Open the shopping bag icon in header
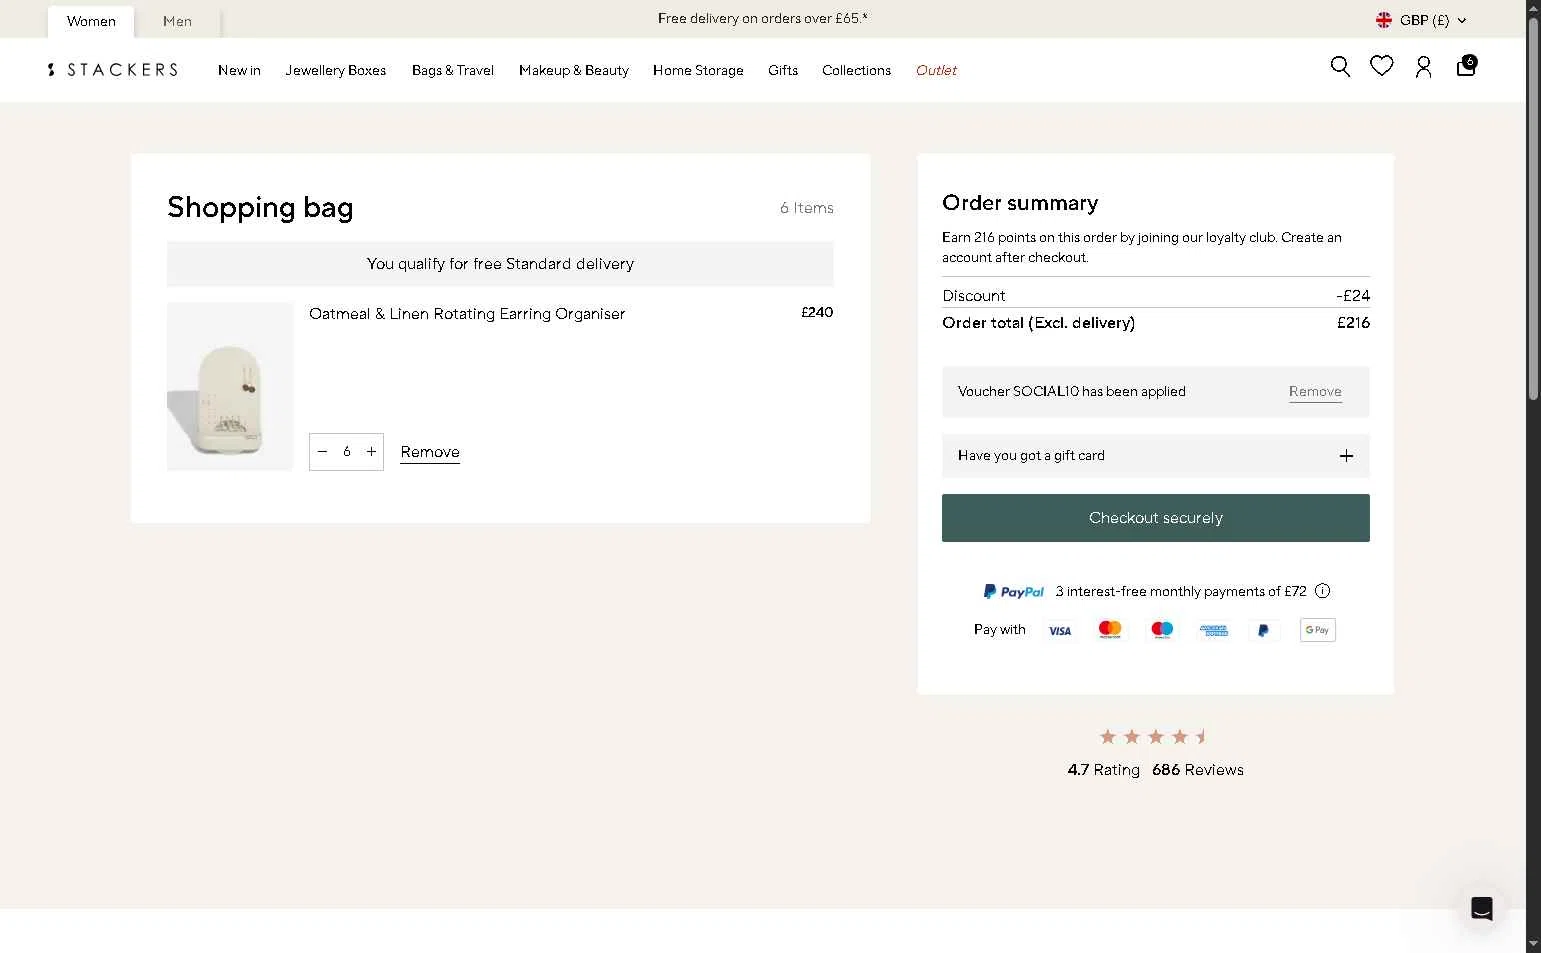 tap(1466, 66)
